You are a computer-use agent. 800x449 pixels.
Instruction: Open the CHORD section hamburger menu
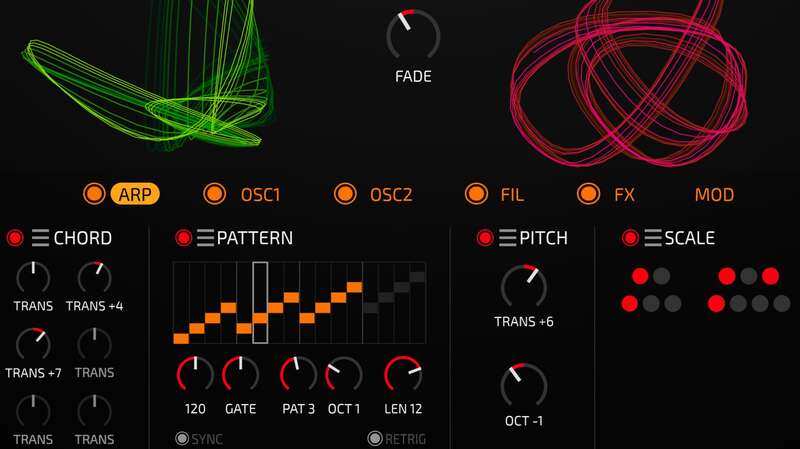[40, 238]
